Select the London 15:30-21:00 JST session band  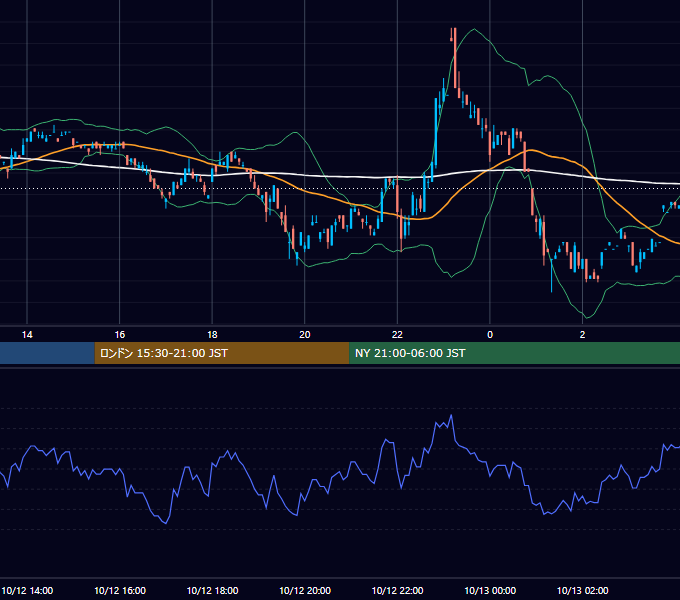click(222, 353)
